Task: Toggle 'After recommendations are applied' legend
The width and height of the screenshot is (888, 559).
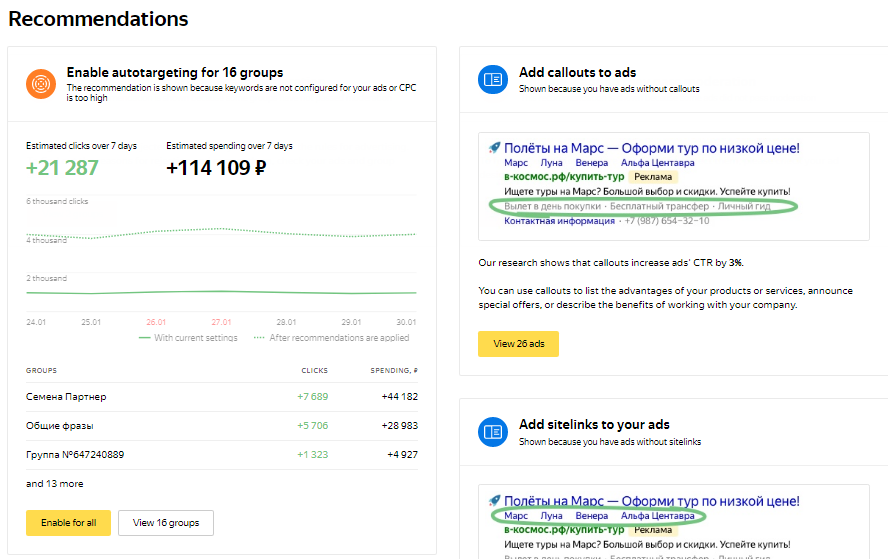Action: click(x=334, y=338)
